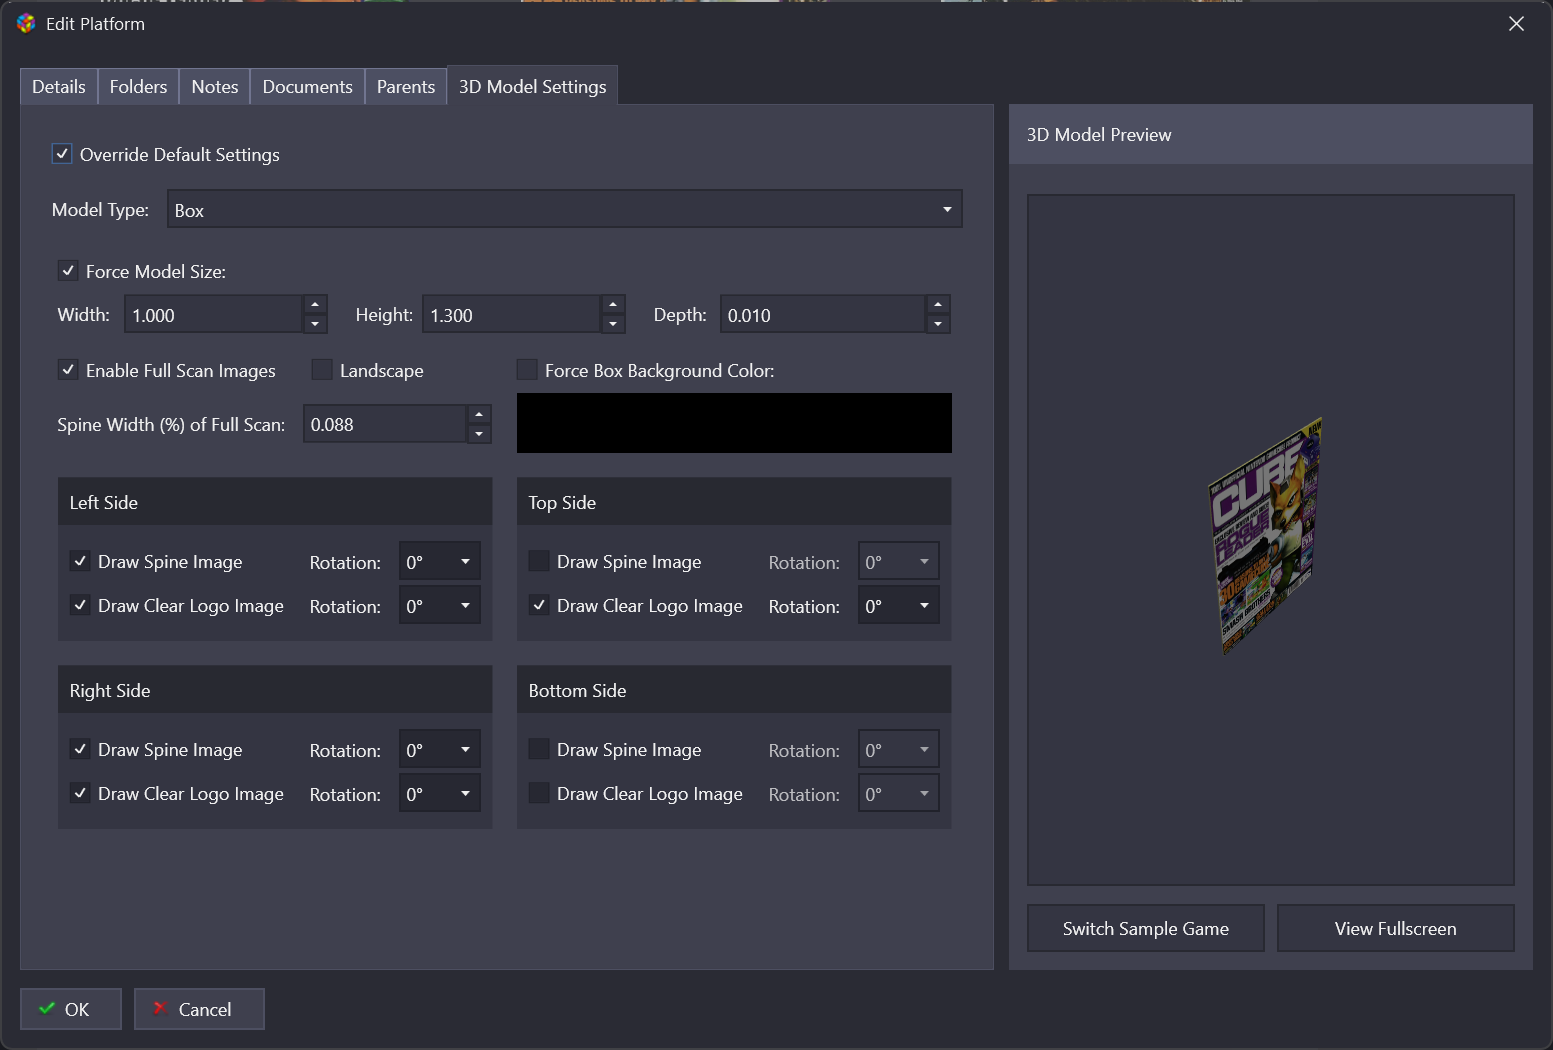The width and height of the screenshot is (1553, 1050).
Task: Enable Top Side Draw Spine Image
Action: [x=539, y=561]
